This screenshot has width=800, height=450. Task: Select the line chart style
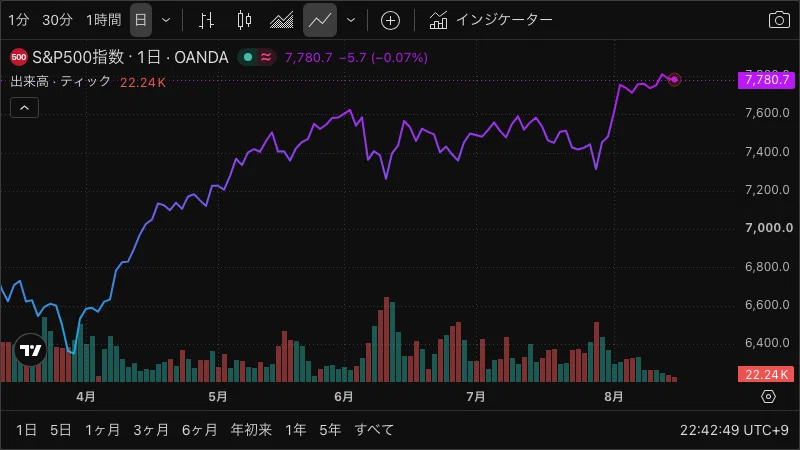pyautogui.click(x=320, y=20)
